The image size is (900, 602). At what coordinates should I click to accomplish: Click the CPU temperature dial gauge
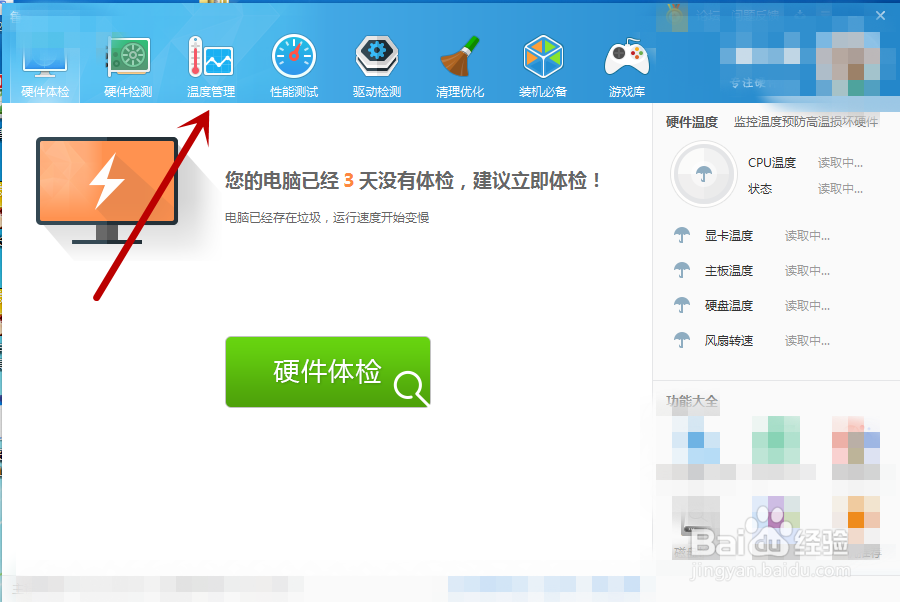pos(704,174)
